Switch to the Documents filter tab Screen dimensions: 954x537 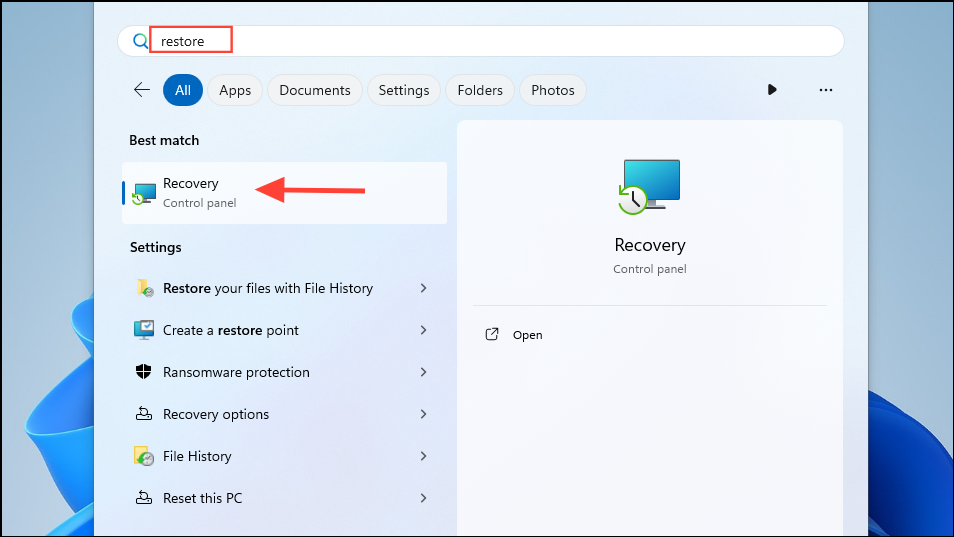pyautogui.click(x=315, y=90)
